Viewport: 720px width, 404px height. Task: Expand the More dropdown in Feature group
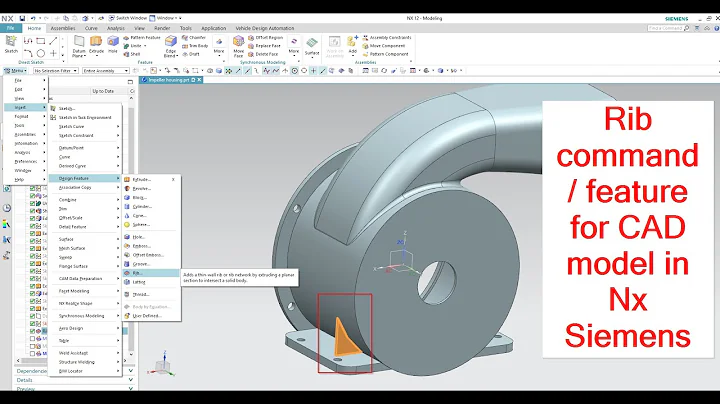click(219, 47)
